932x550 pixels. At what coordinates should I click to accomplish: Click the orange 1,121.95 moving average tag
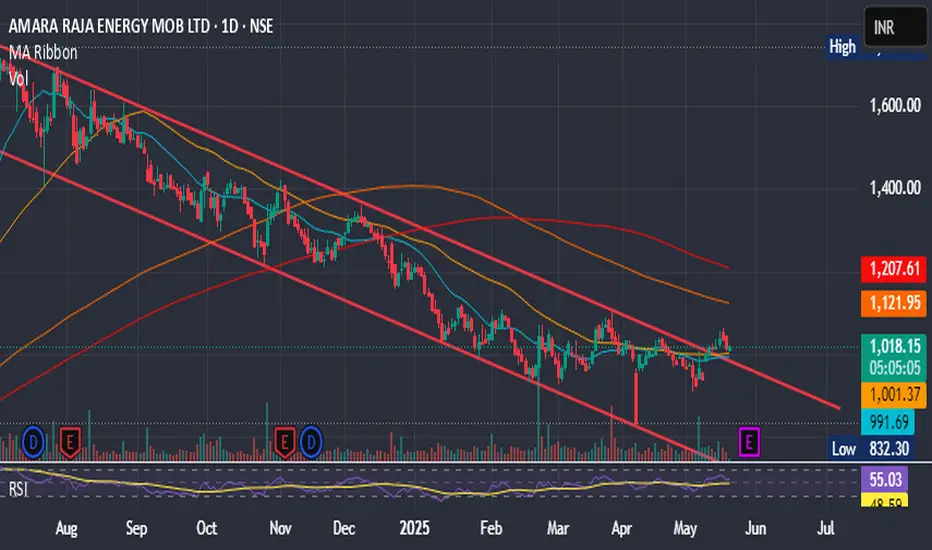click(x=894, y=303)
